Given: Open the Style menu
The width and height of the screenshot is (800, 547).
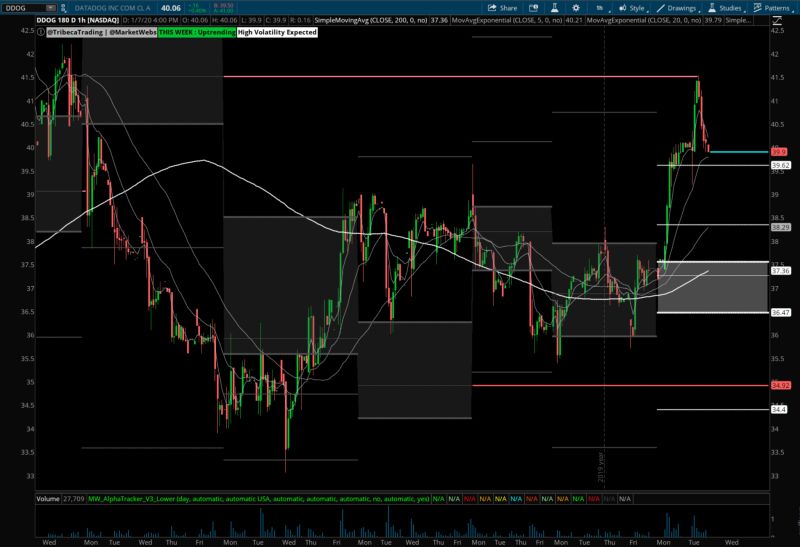Looking at the screenshot, I should coord(632,8).
